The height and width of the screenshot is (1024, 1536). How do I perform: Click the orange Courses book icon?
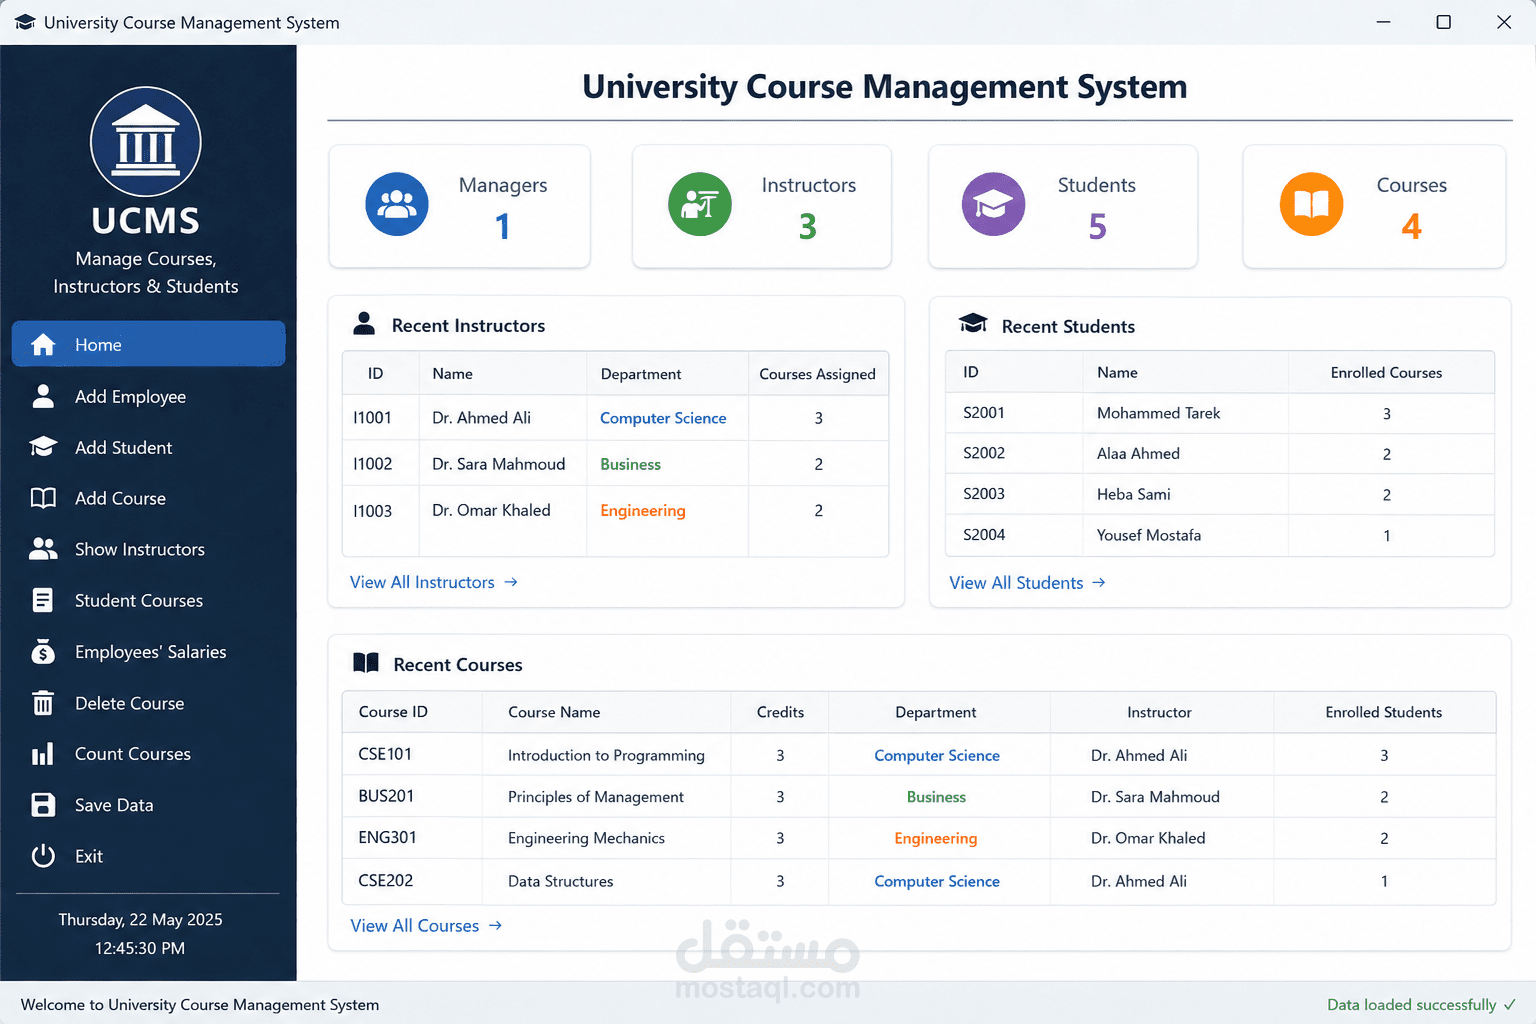pos(1311,204)
